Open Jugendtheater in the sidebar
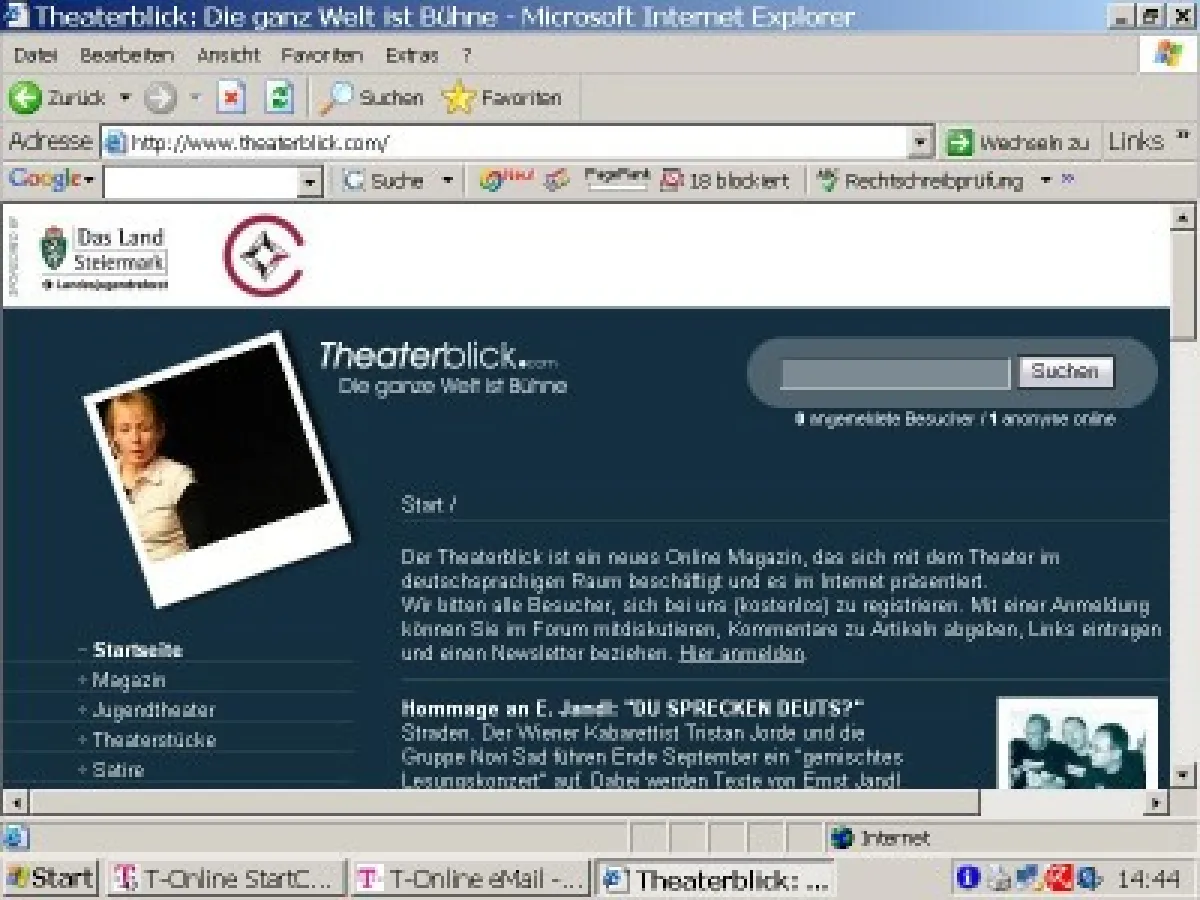This screenshot has width=1200, height=900. point(153,710)
